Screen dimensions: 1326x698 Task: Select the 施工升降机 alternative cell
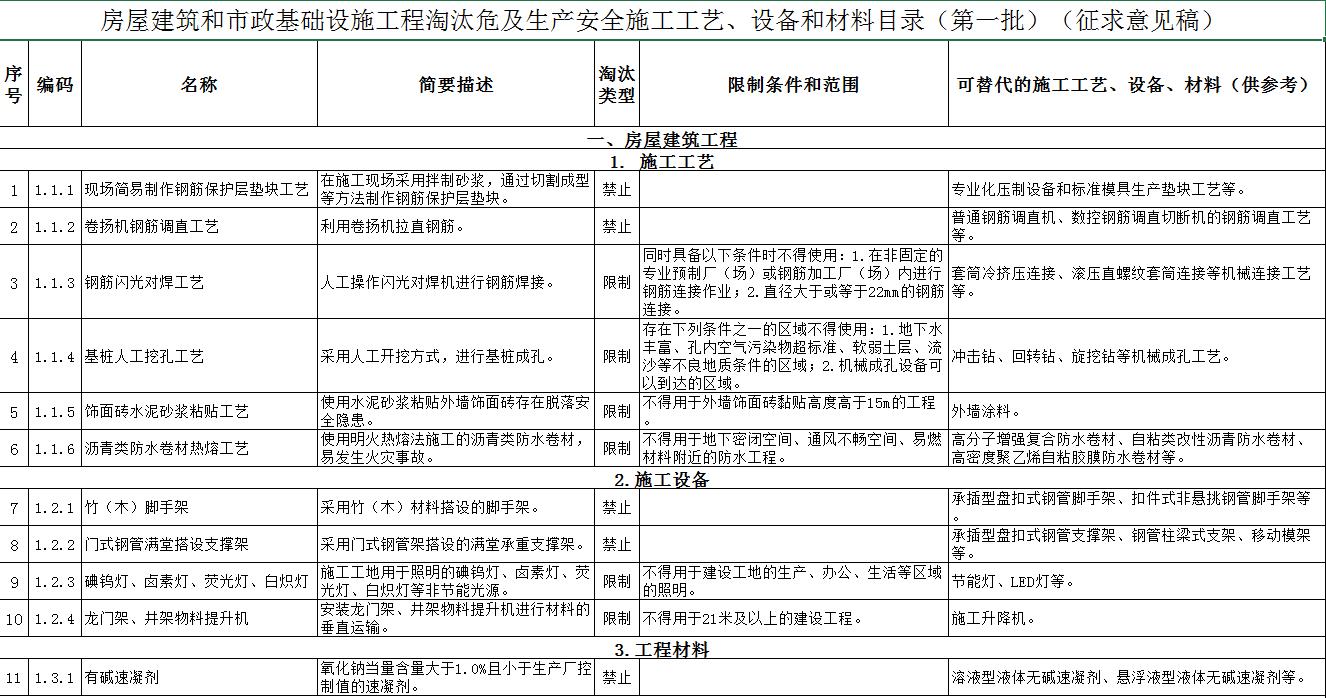(1136, 619)
